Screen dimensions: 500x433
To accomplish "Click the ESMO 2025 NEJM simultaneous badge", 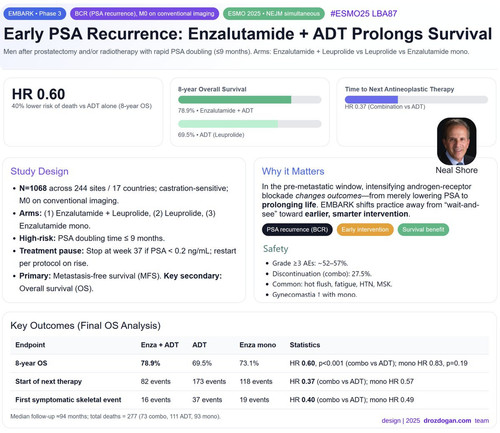I will [274, 14].
